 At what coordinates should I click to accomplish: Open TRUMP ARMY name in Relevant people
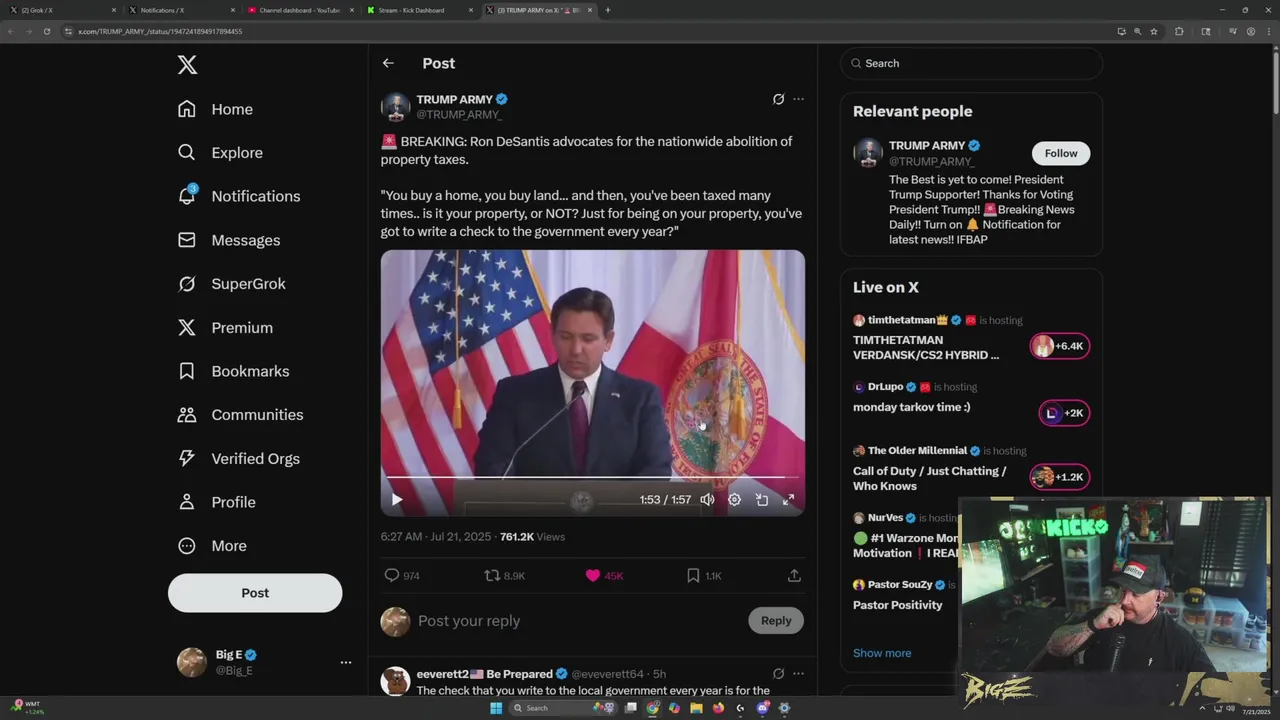(927, 146)
